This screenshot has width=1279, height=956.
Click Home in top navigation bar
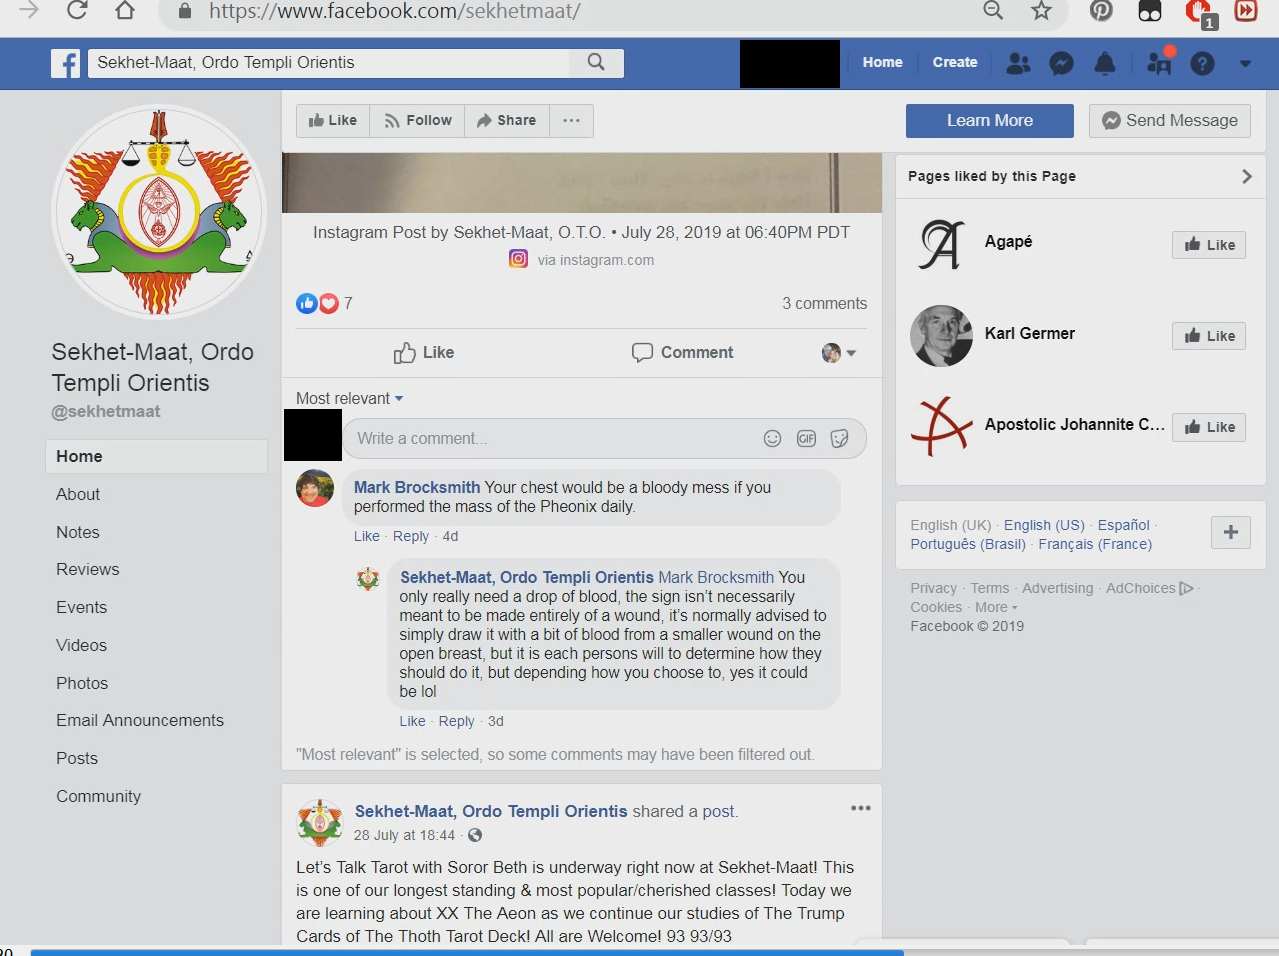(882, 62)
